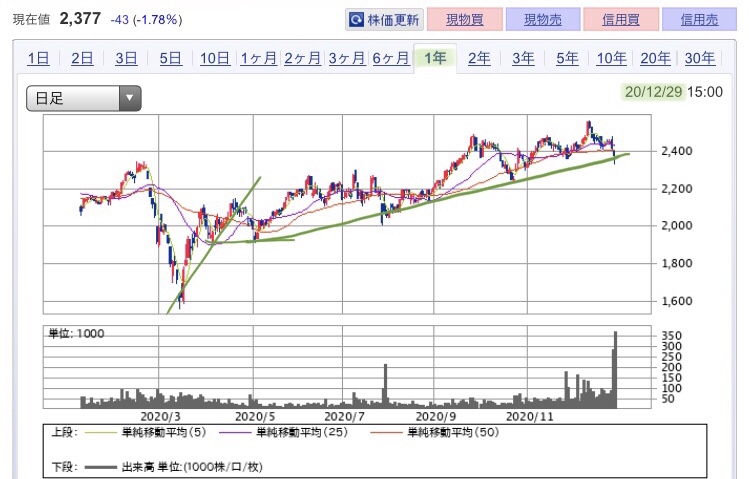Switch chart period to 10日
This screenshot has width=749, height=479.
pos(215,58)
